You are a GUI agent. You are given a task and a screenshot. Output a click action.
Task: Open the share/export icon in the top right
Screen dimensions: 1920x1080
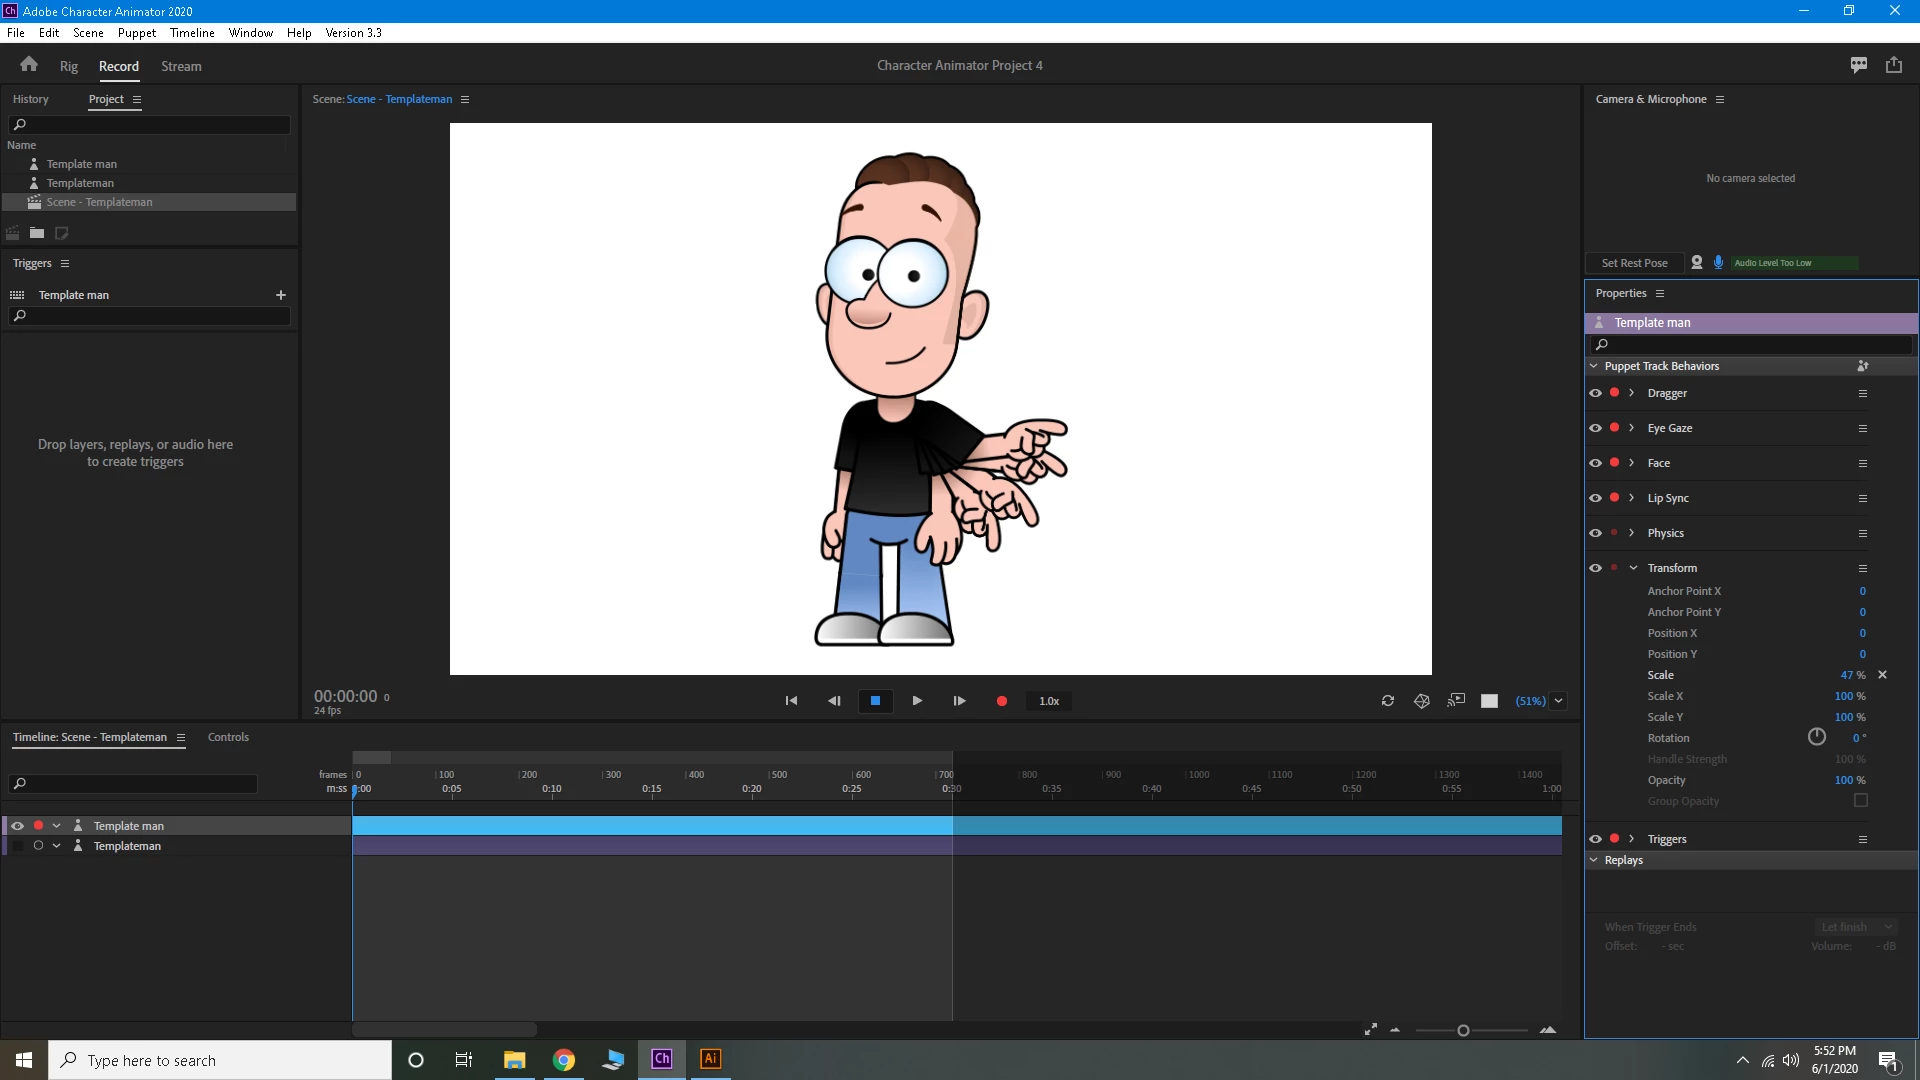click(1894, 65)
